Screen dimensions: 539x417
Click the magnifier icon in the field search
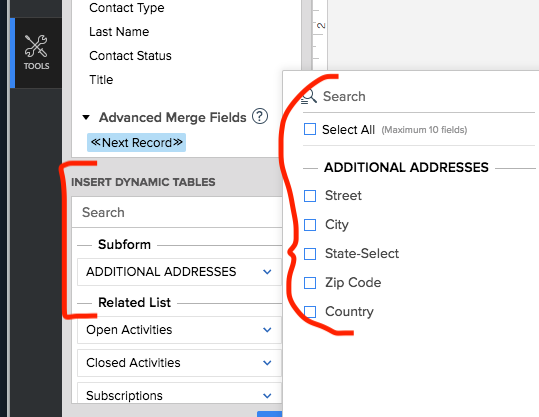(x=309, y=97)
